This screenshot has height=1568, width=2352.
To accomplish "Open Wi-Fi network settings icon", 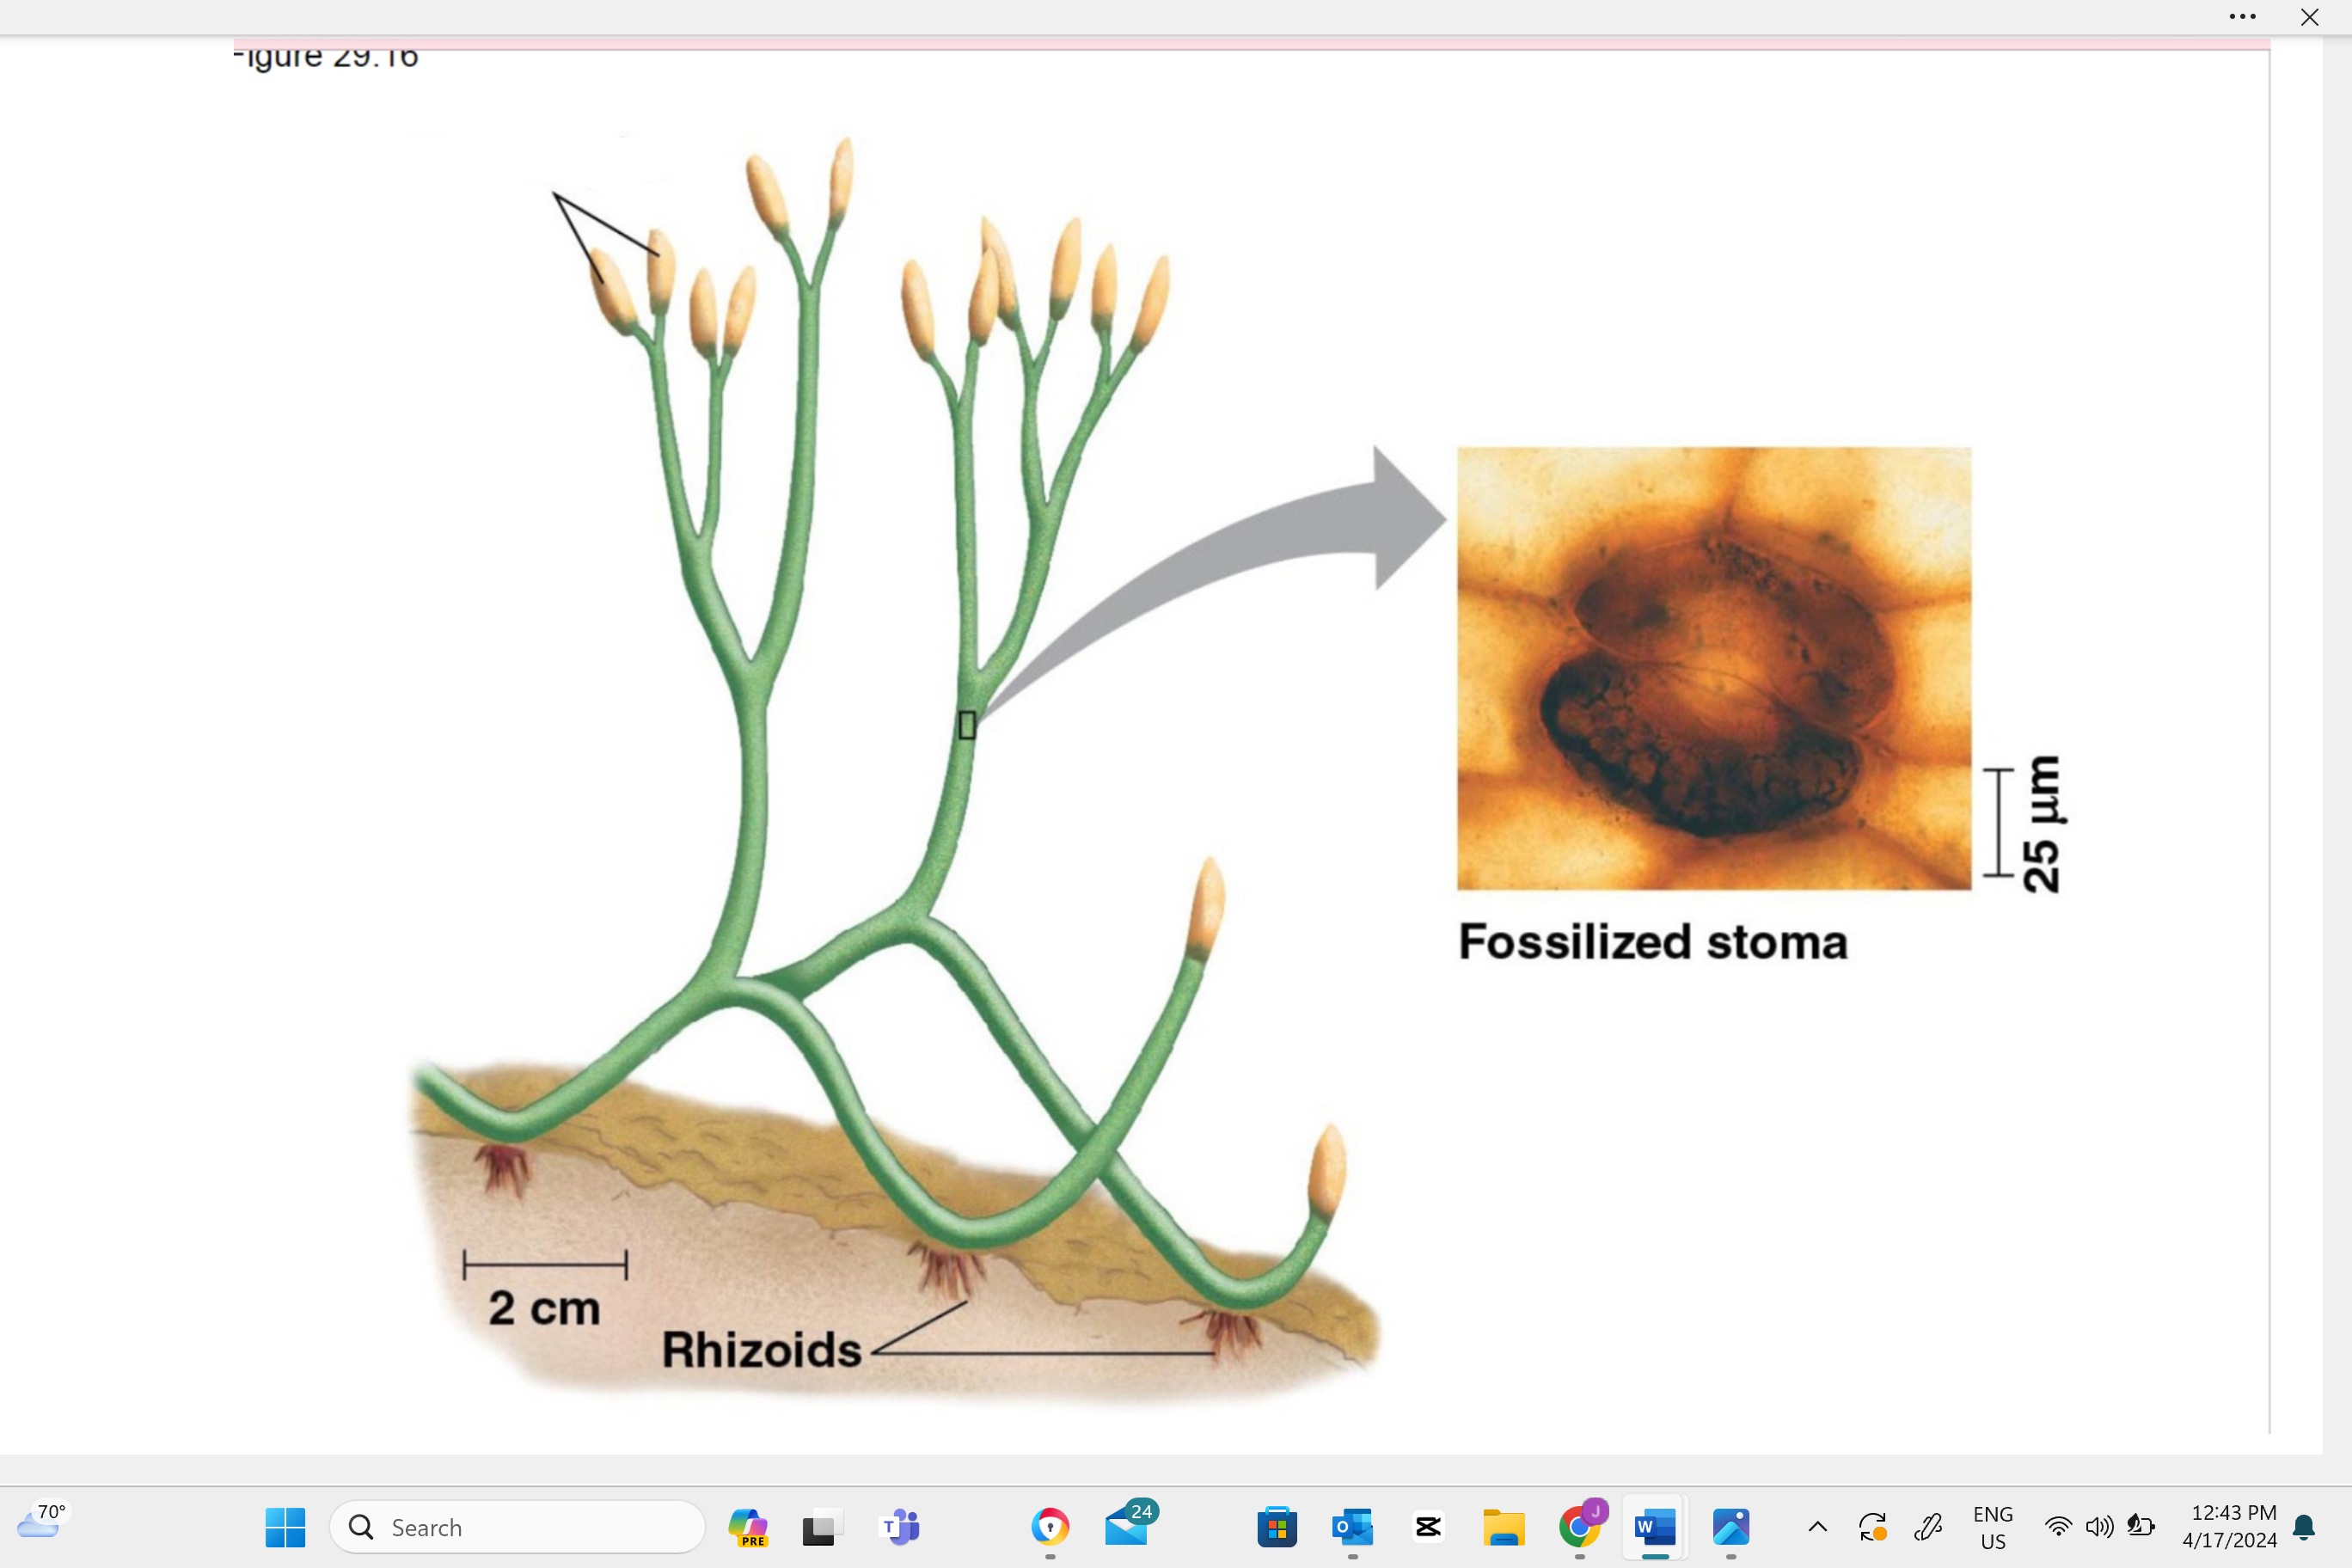I will [2058, 1527].
